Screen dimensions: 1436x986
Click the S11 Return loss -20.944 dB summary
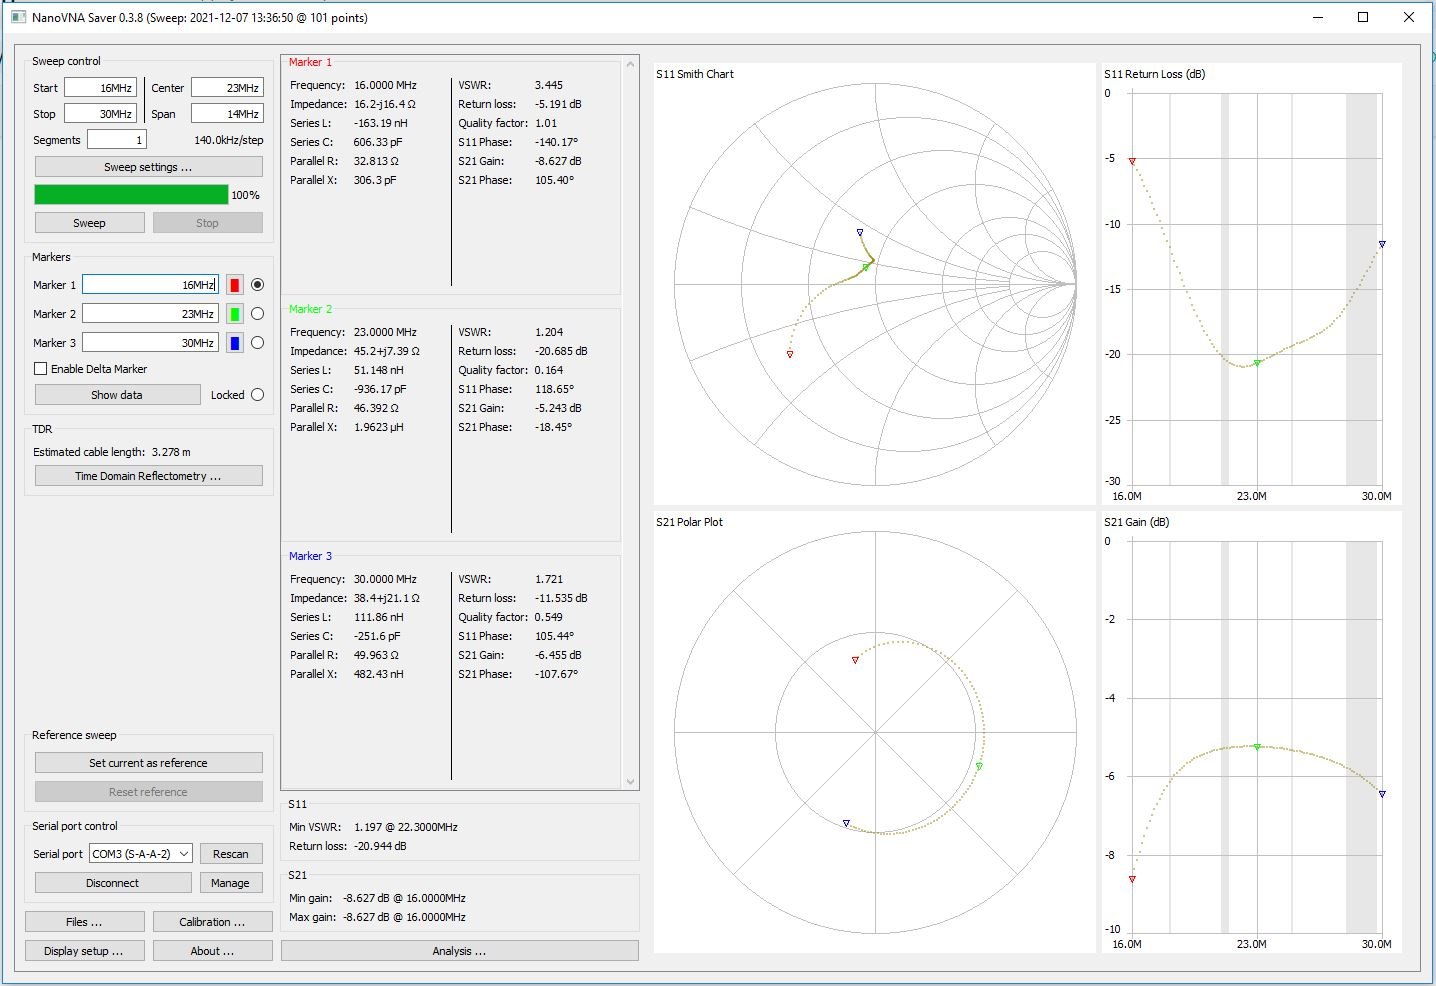[x=380, y=846]
